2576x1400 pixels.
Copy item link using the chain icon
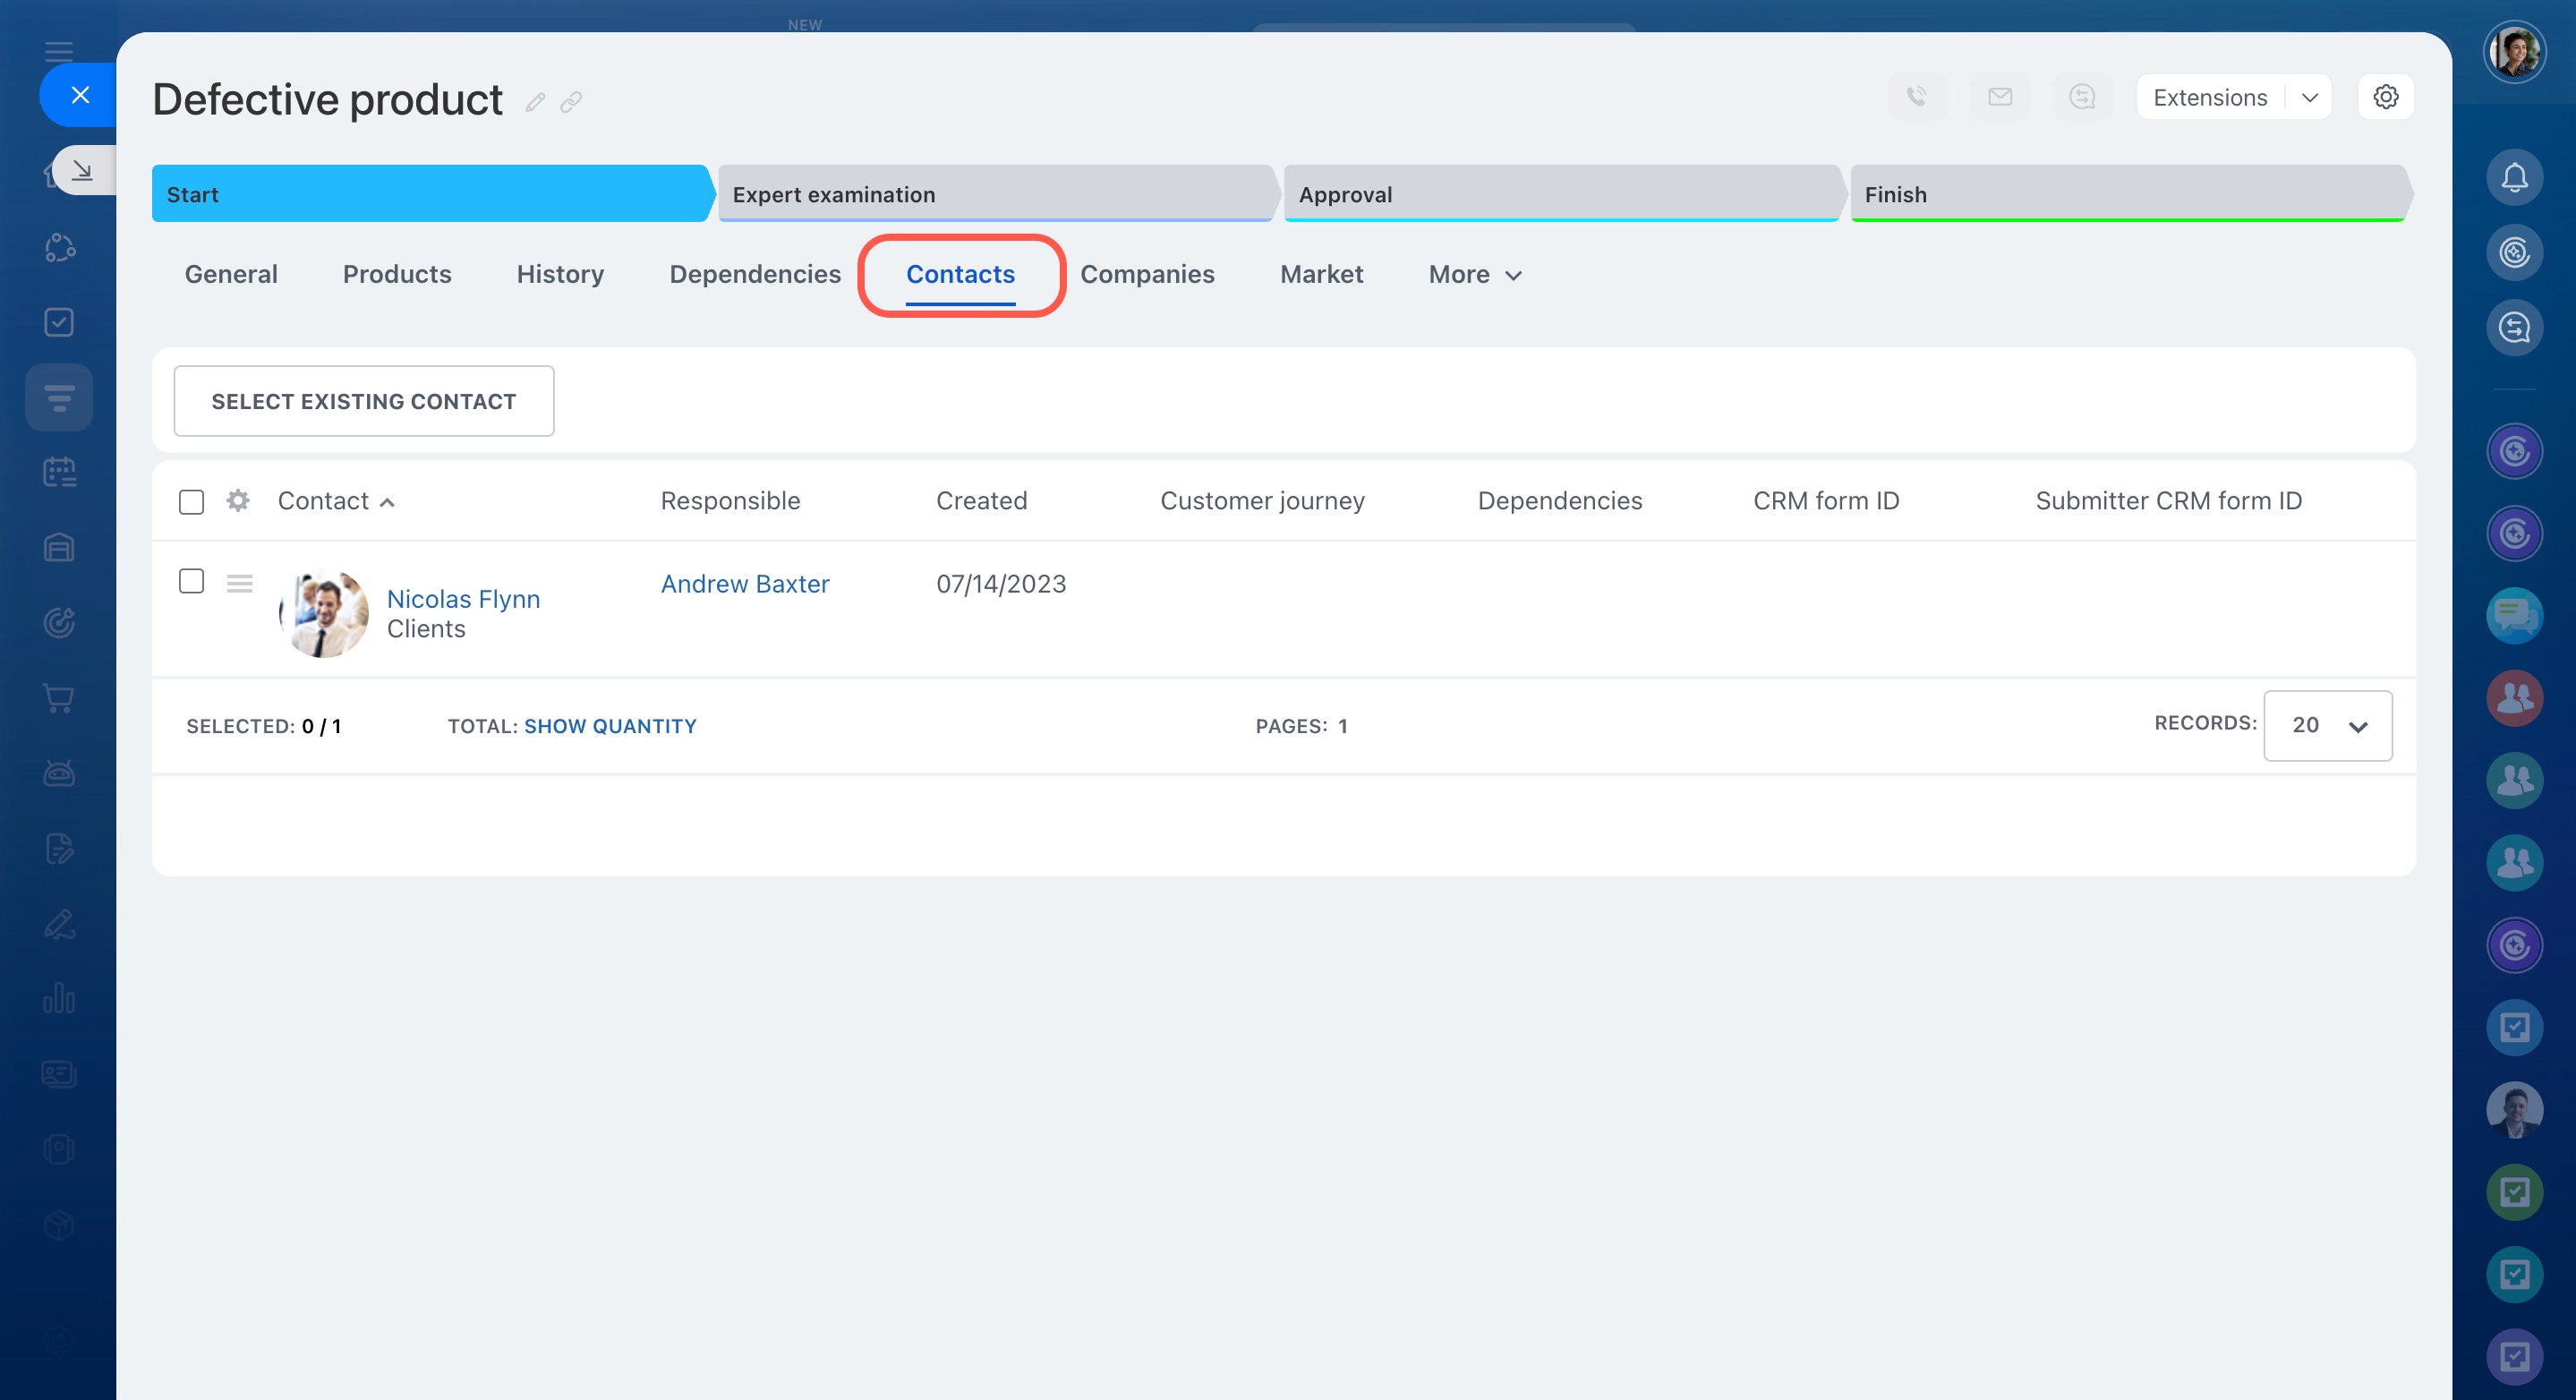coord(571,101)
